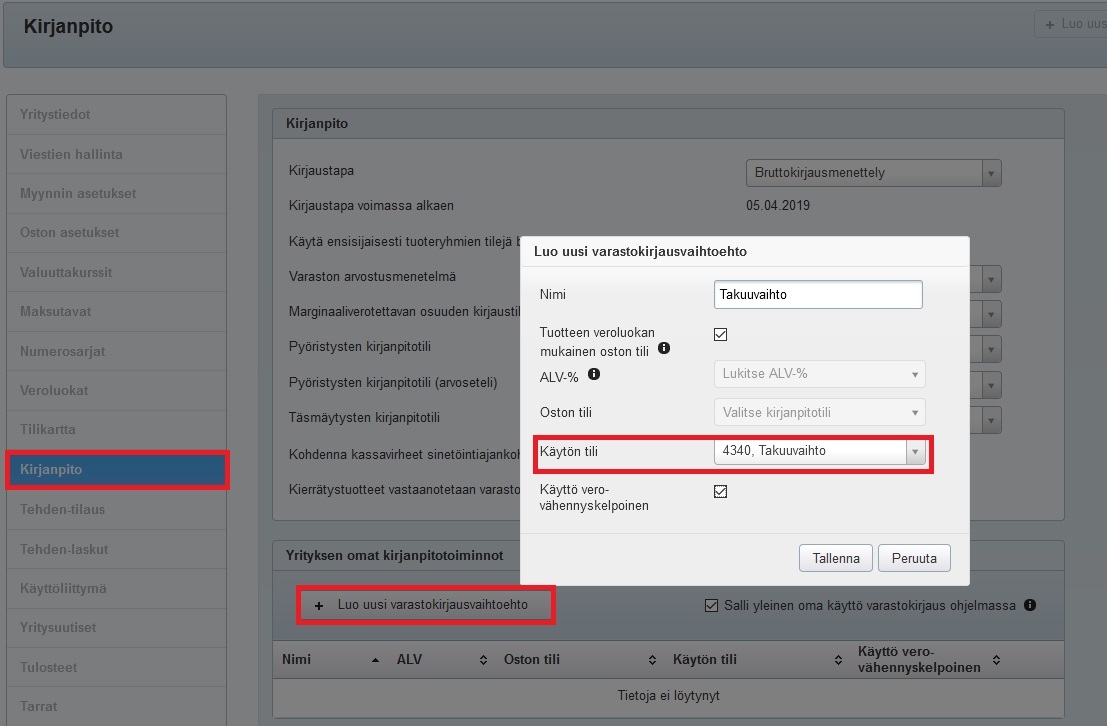This screenshot has width=1107, height=726.
Task: Sort table by Oston tili column
Action: pos(652,660)
